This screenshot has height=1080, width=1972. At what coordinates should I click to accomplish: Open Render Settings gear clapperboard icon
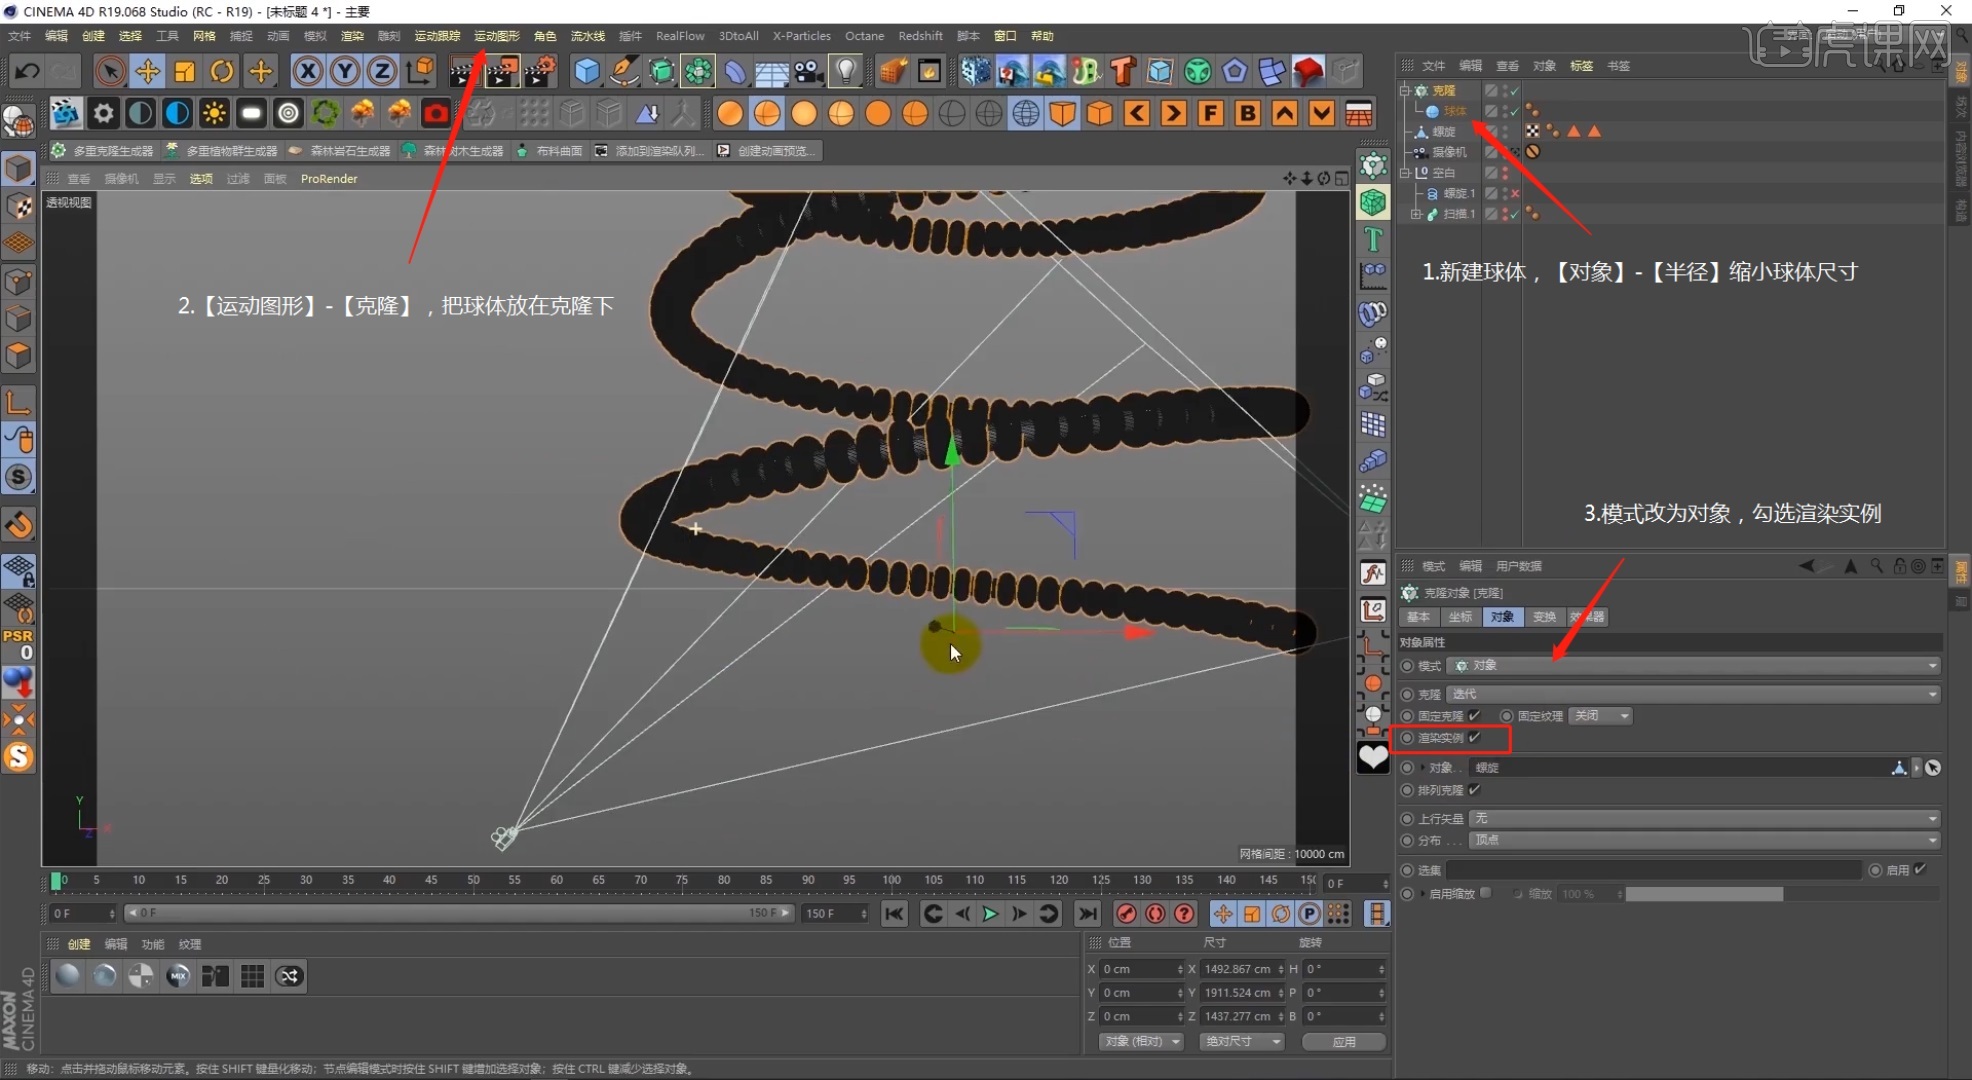540,71
